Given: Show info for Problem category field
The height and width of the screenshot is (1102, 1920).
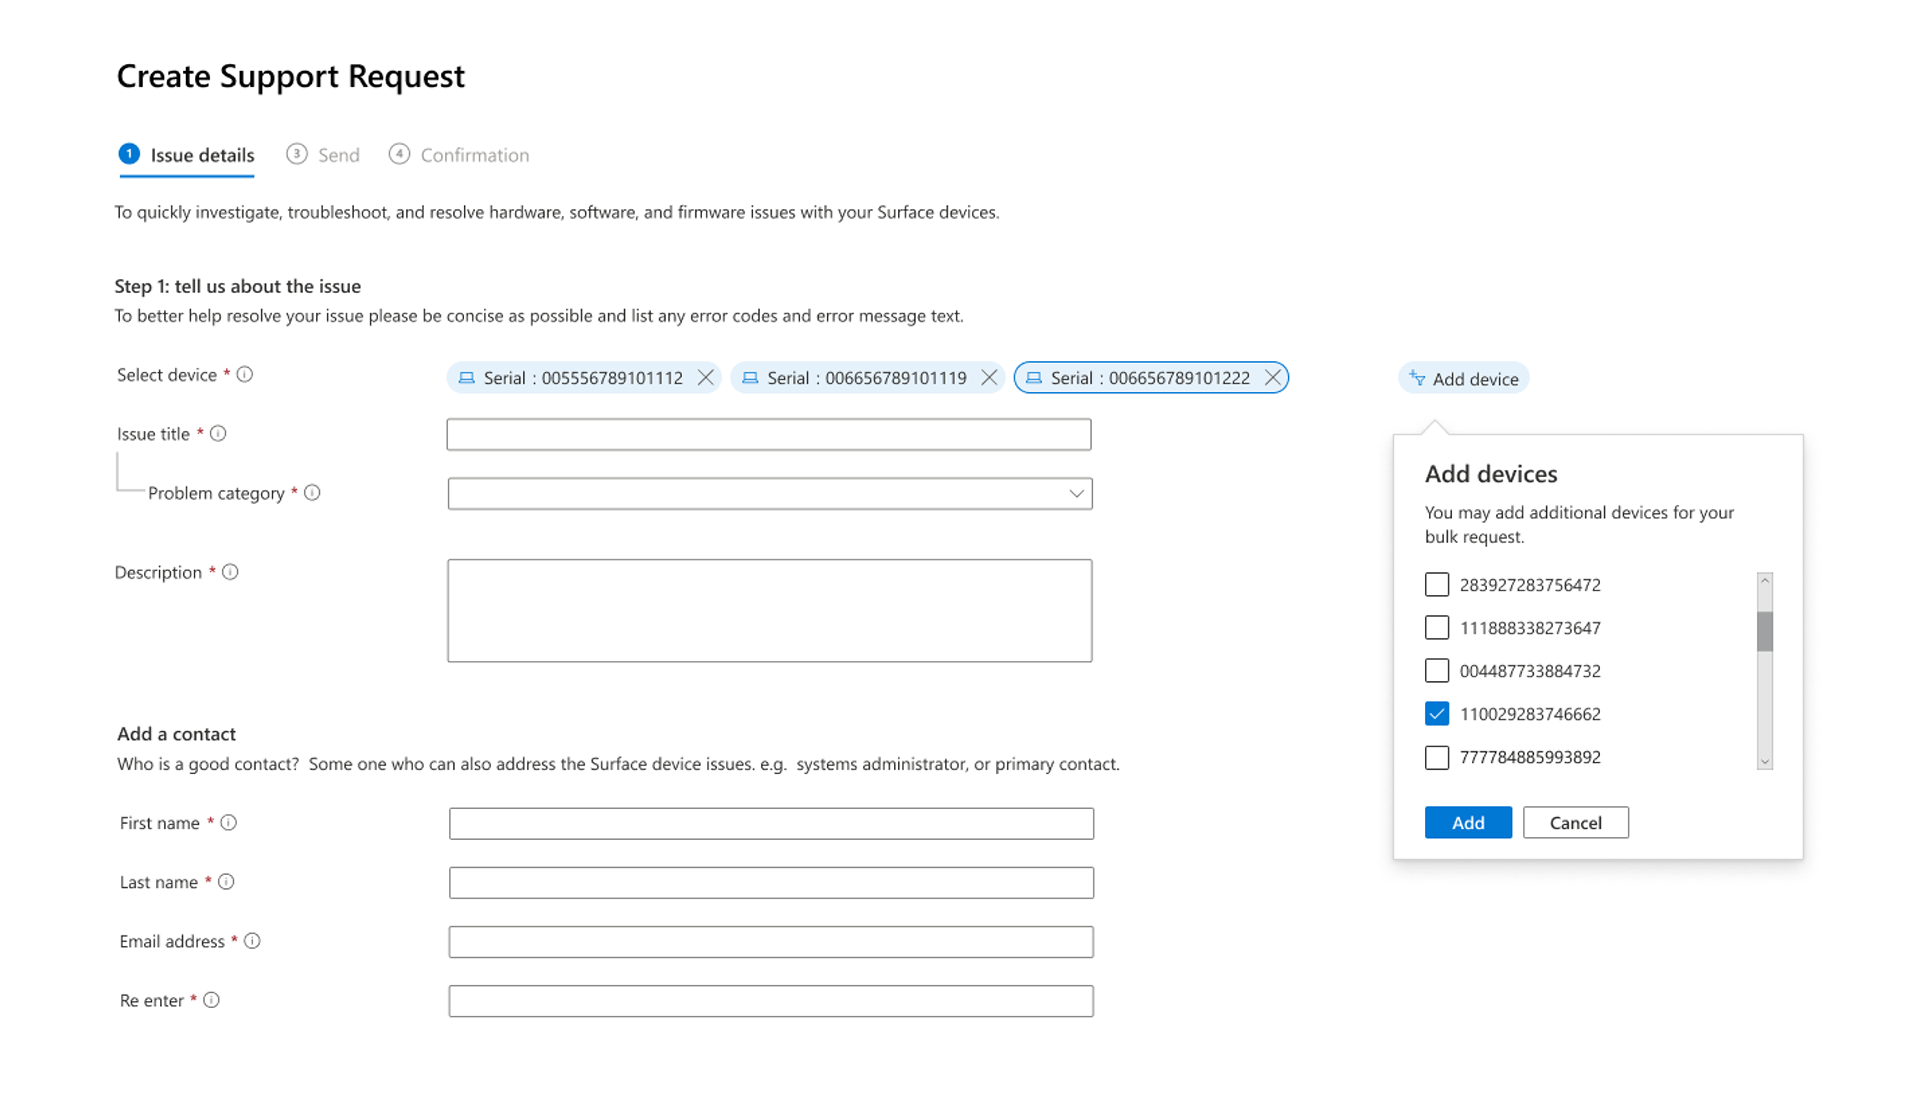Looking at the screenshot, I should pyautogui.click(x=312, y=493).
